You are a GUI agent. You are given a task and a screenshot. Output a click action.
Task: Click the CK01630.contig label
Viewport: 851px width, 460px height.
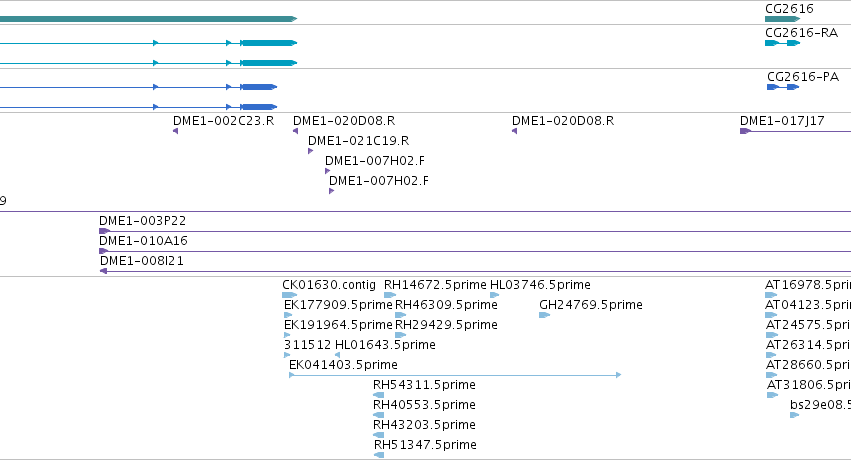329,285
